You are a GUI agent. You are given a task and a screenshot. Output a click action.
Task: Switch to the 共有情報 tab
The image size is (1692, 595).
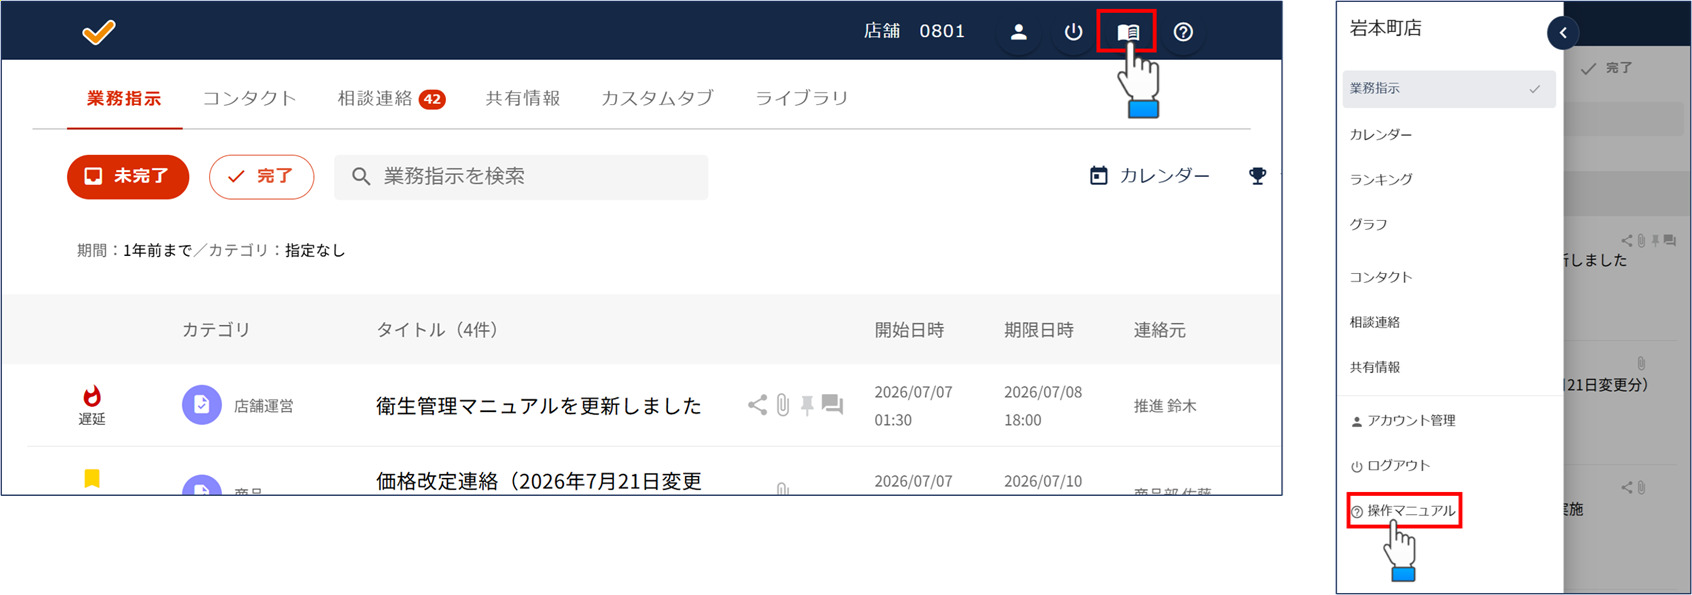tap(523, 98)
